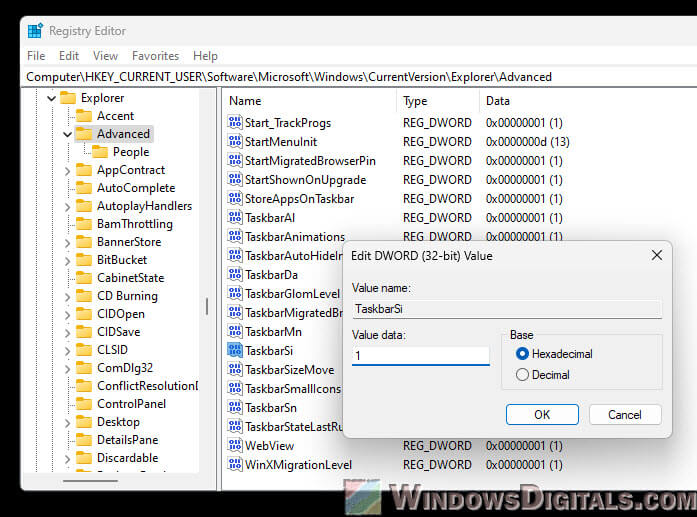The width and height of the screenshot is (697, 517).
Task: Collapse the Explorer key in tree
Action: coord(52,98)
